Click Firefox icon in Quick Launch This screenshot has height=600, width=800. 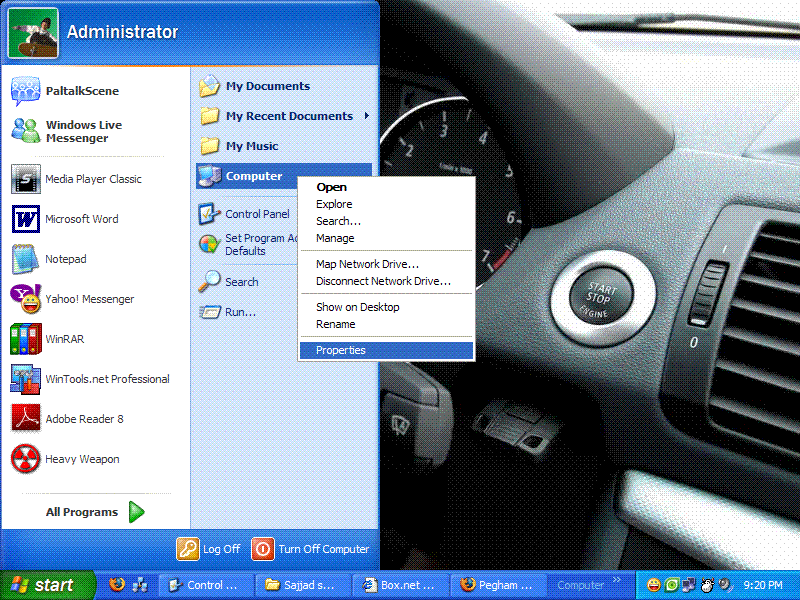(x=117, y=585)
